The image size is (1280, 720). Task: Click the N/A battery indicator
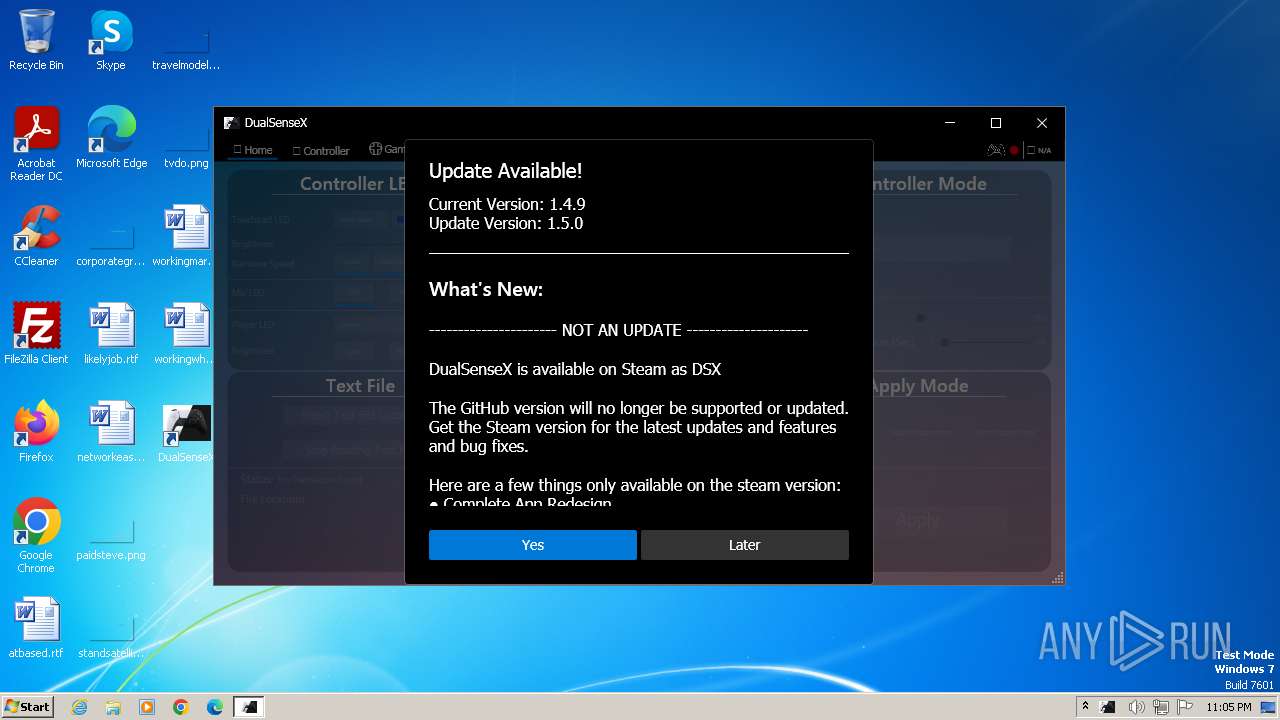click(x=1039, y=150)
